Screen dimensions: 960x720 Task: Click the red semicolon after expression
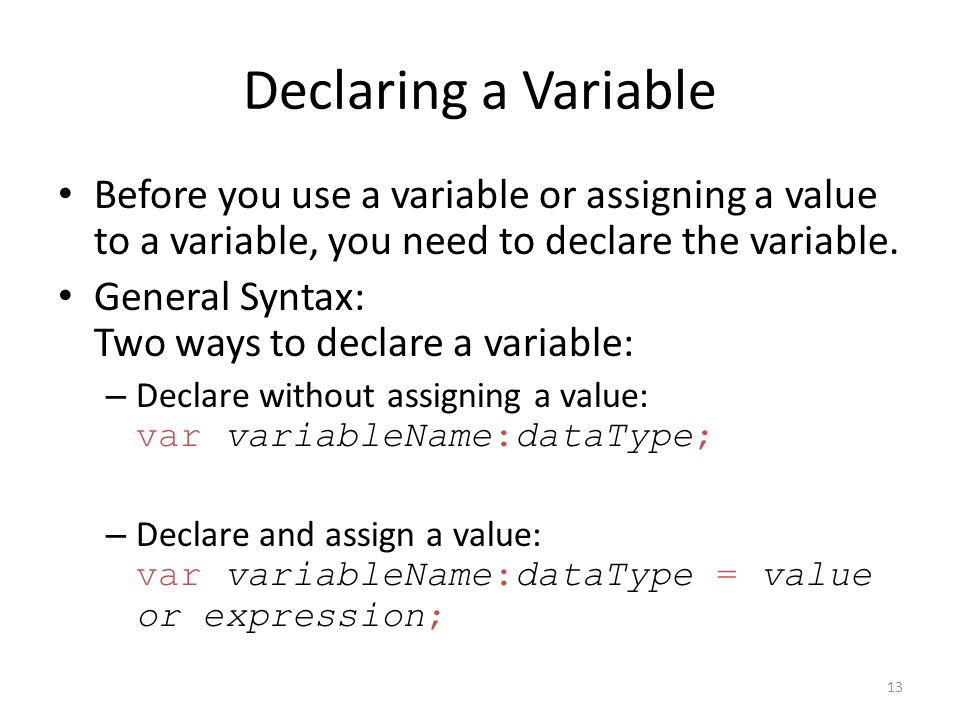(435, 618)
